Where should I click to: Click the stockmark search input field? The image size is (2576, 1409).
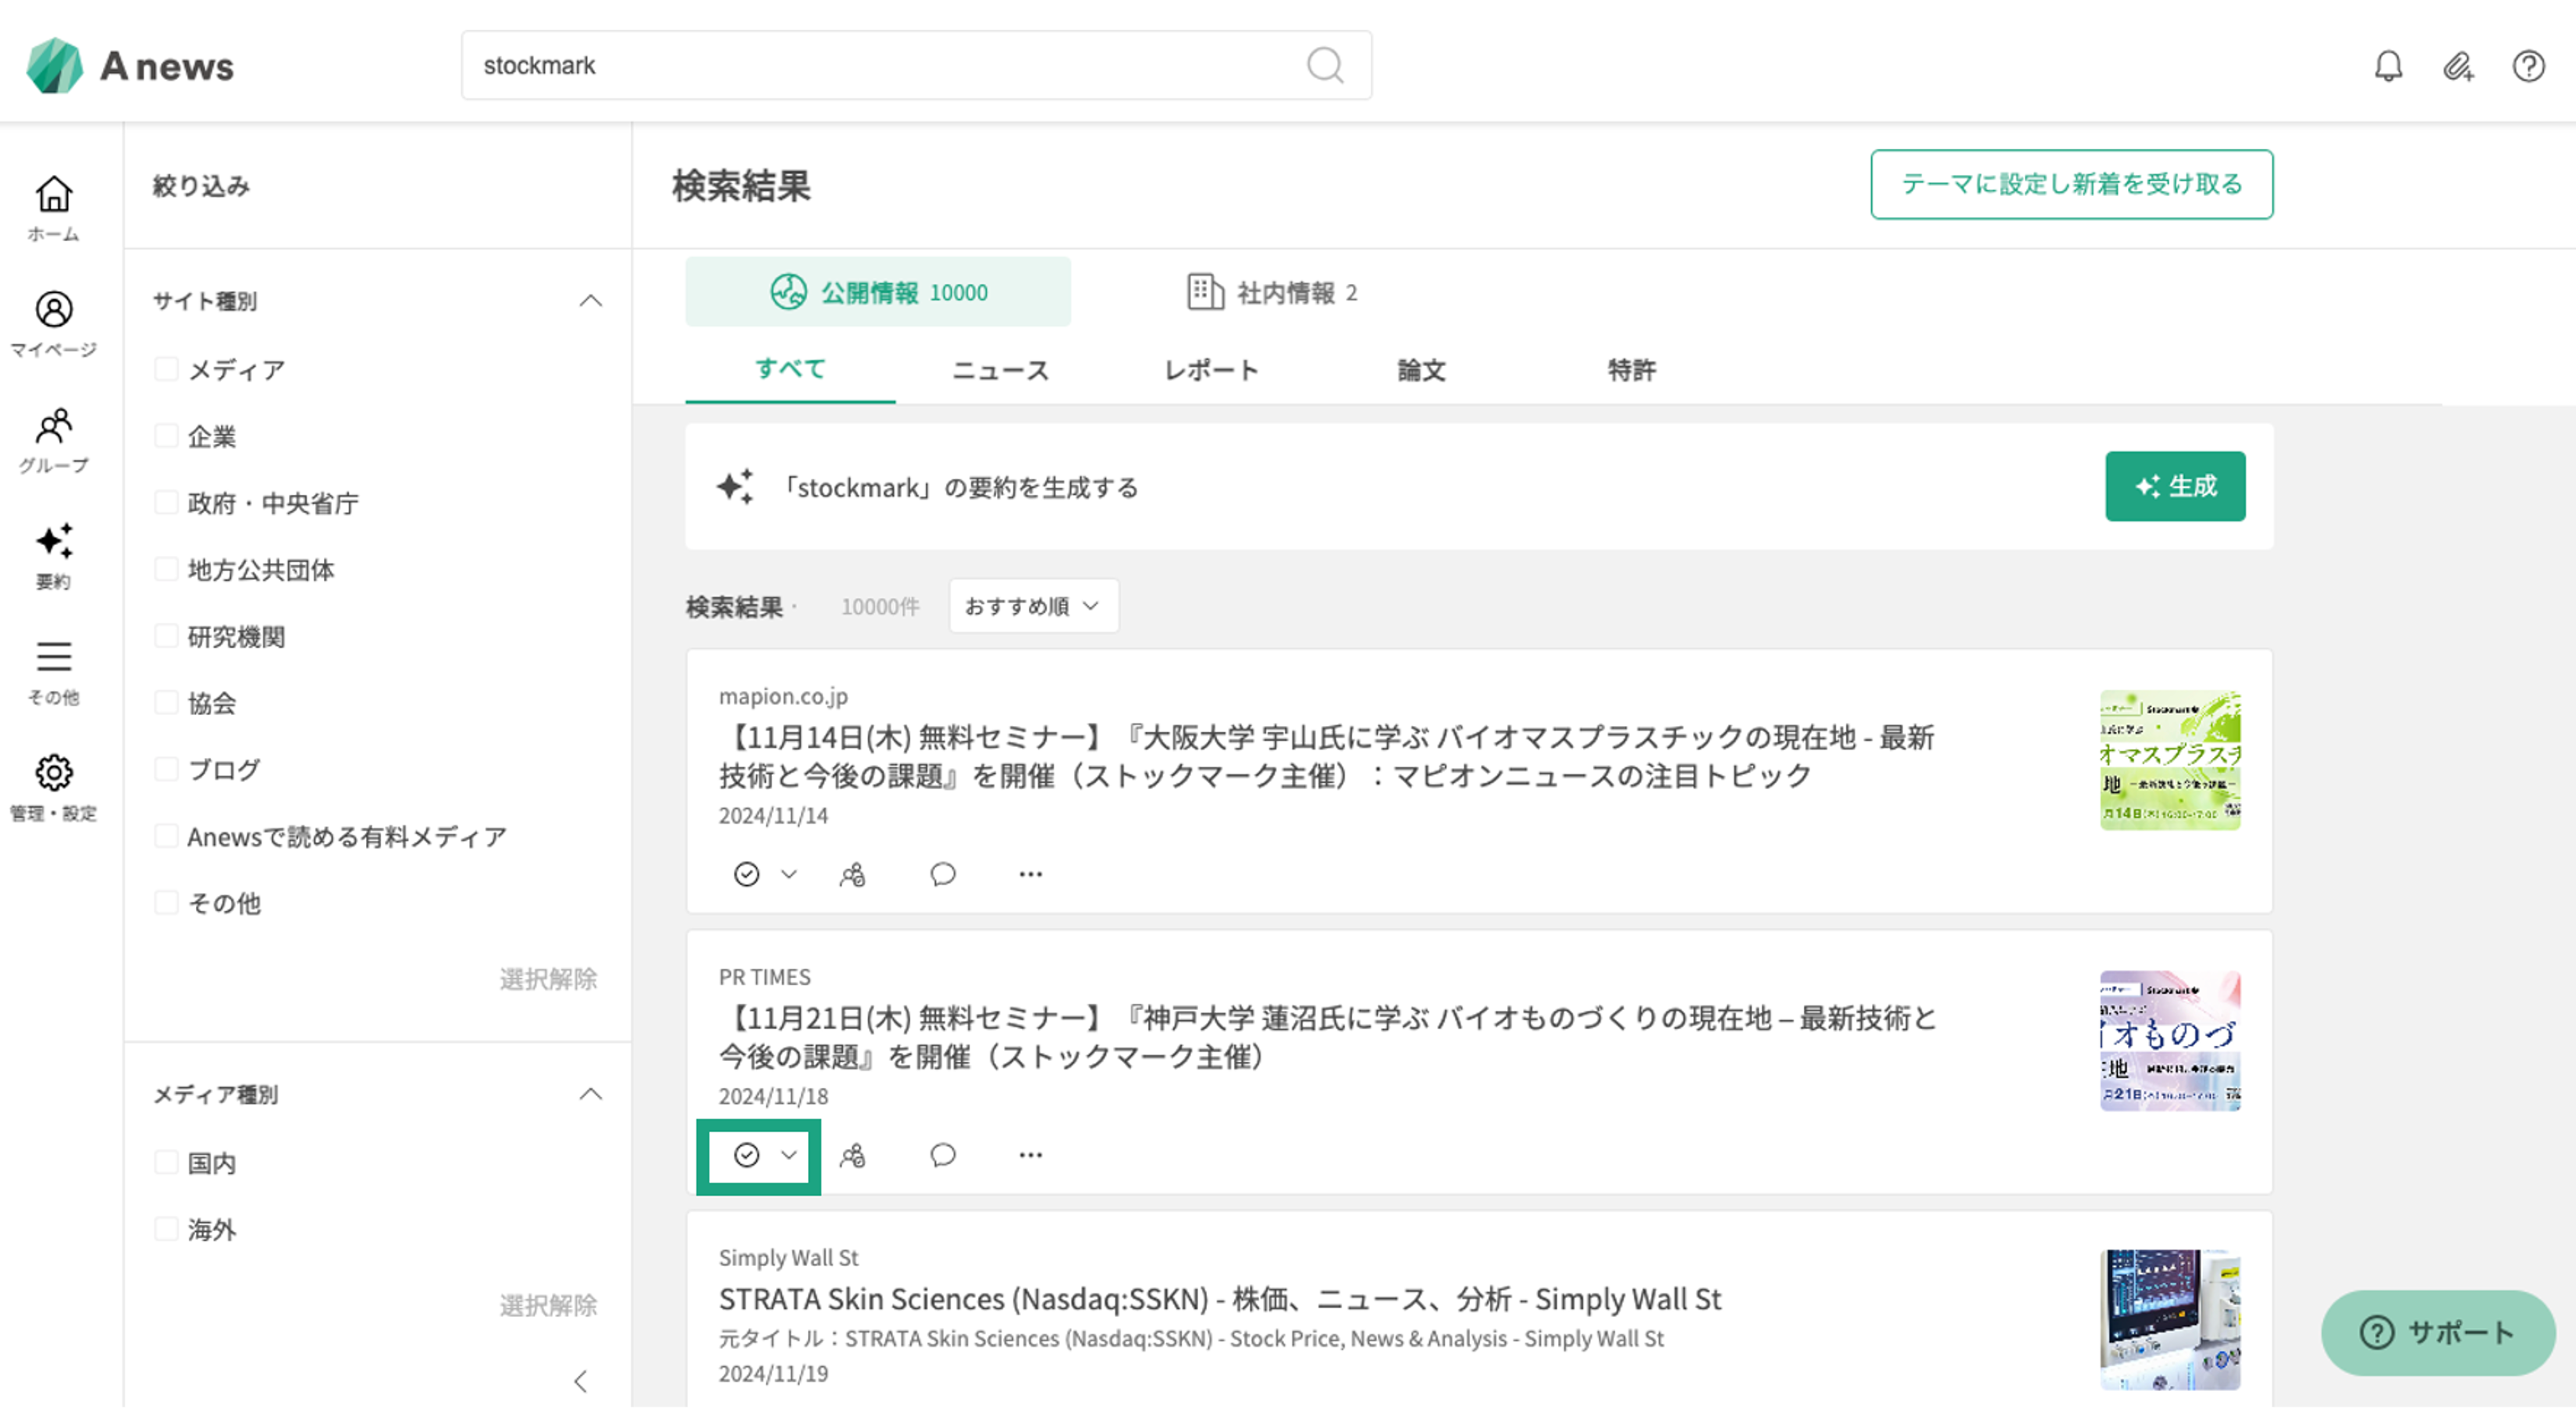point(880,66)
